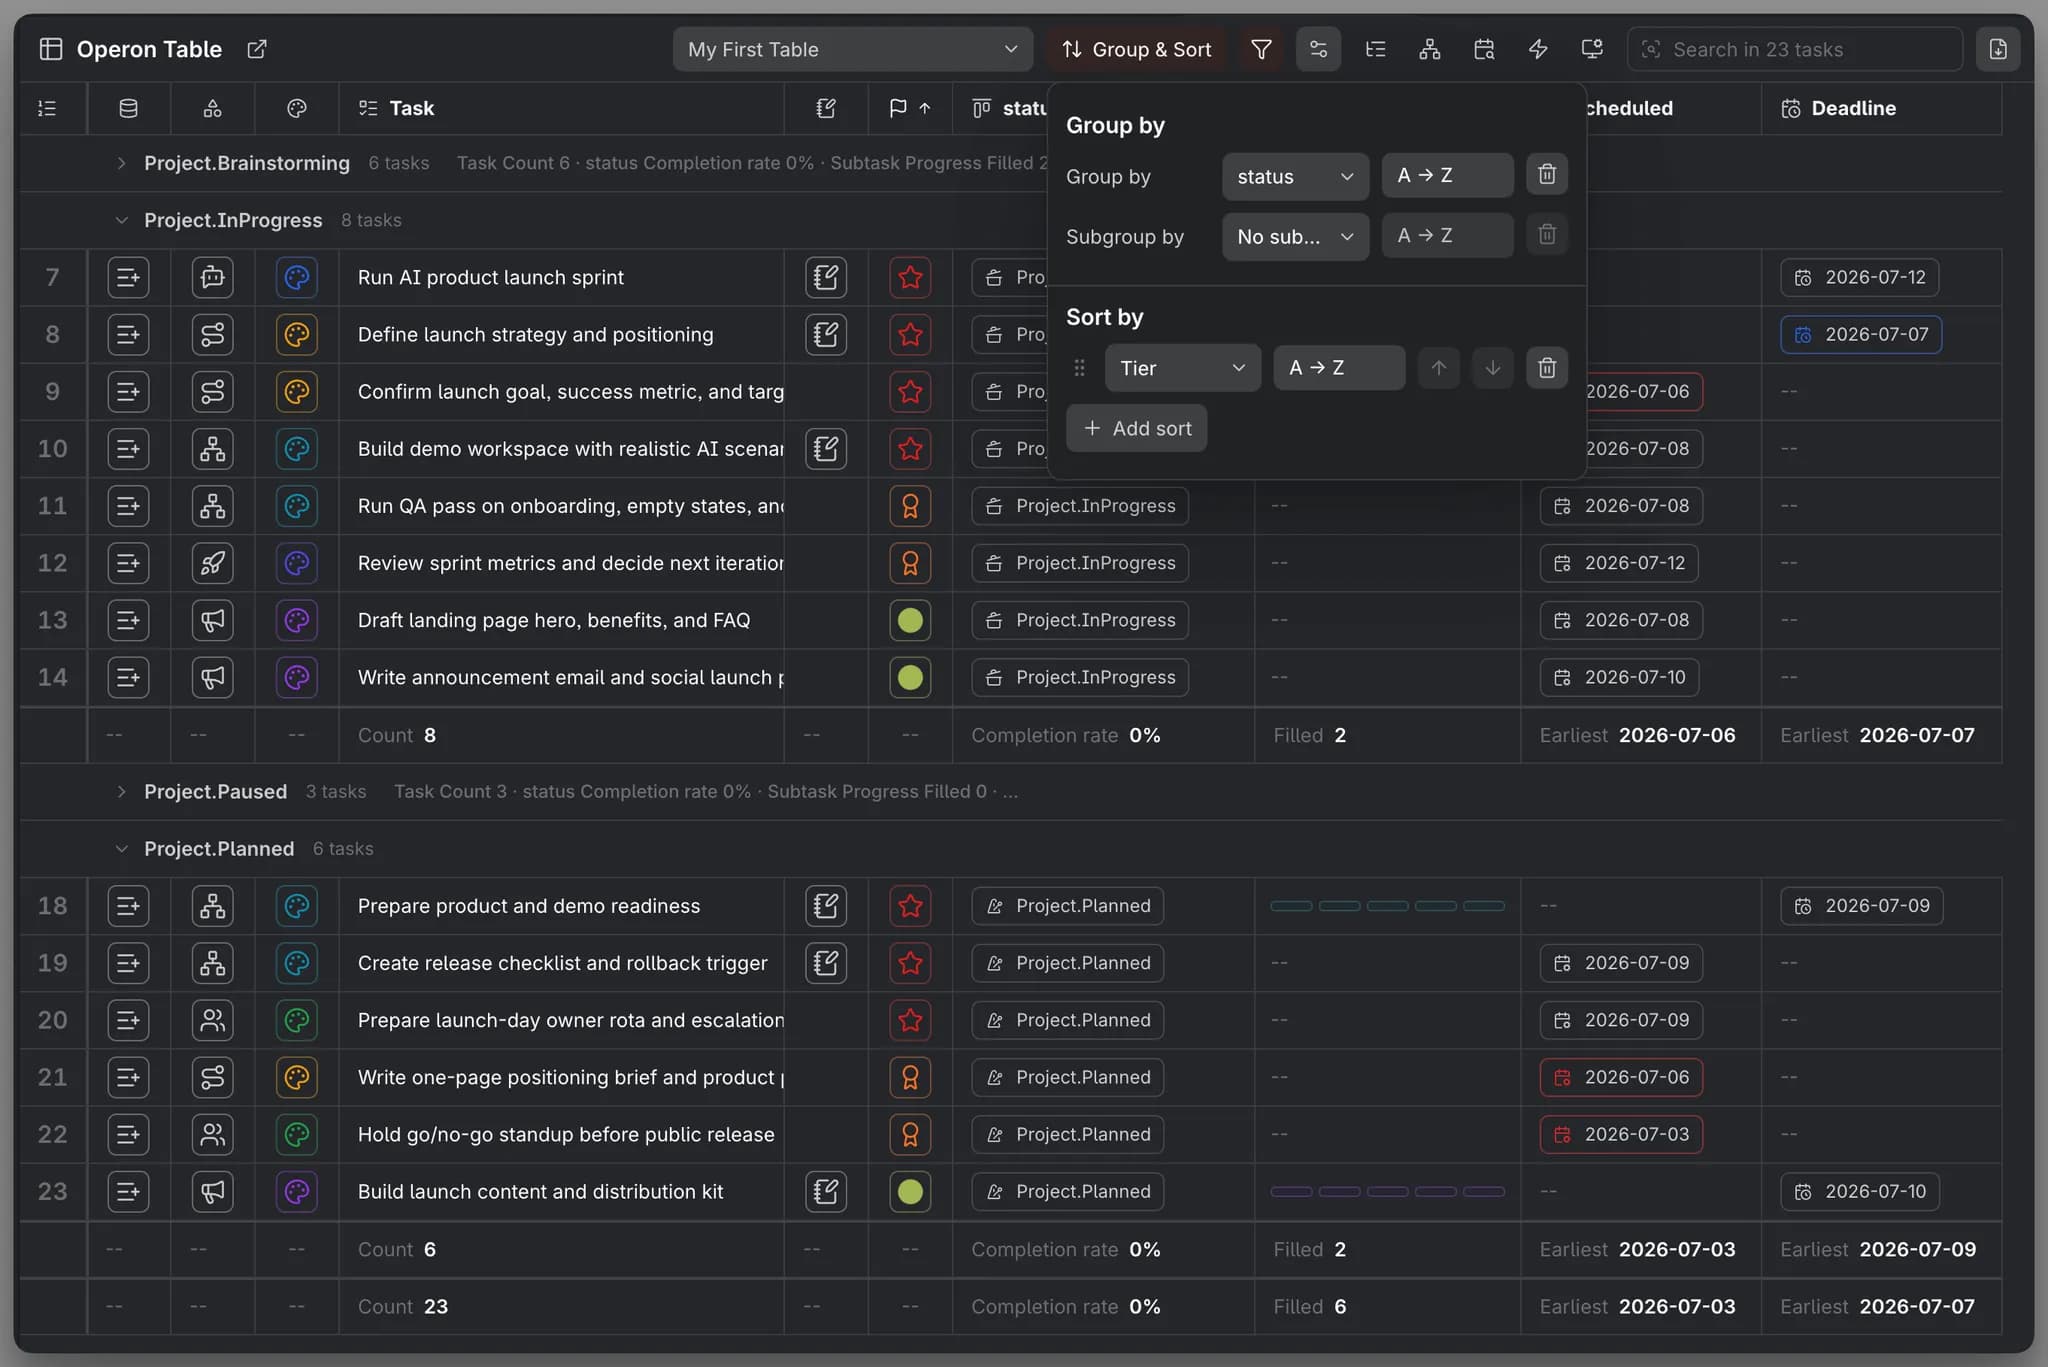Open the No sub... subgroup dropdown
The height and width of the screenshot is (1367, 2048).
pyautogui.click(x=1295, y=237)
